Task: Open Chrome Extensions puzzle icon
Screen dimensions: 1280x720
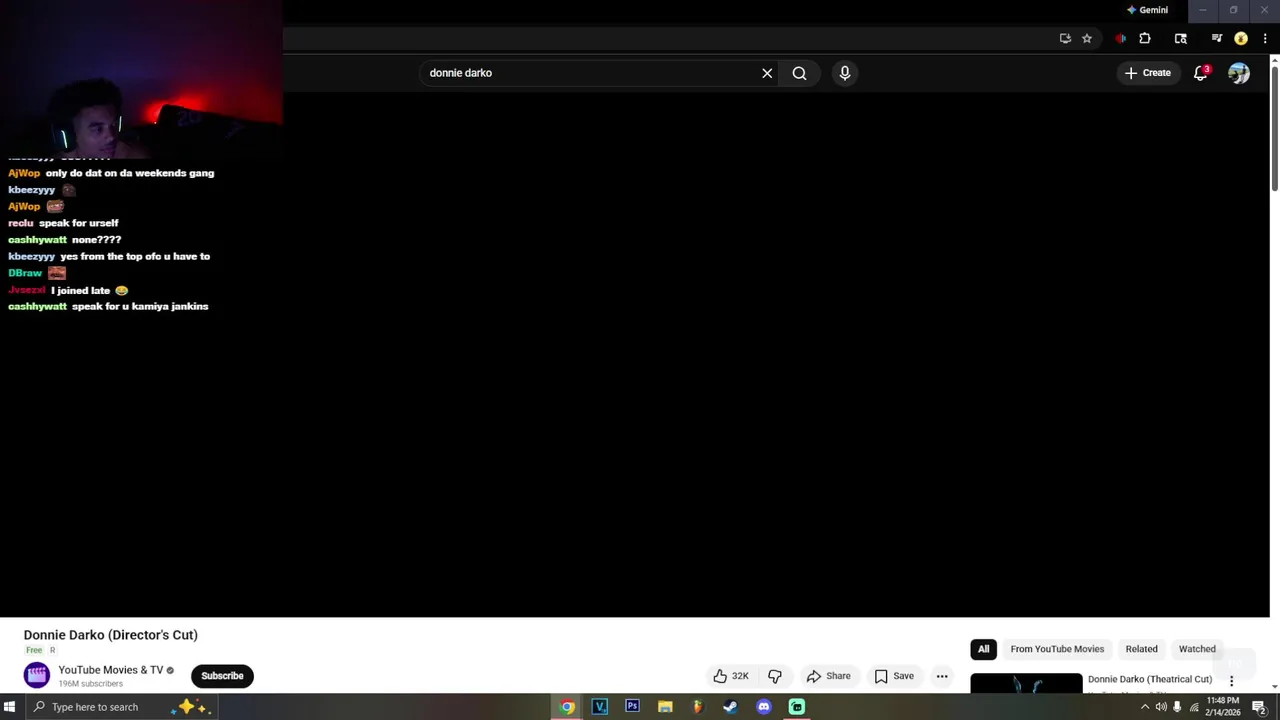Action: (1145, 39)
